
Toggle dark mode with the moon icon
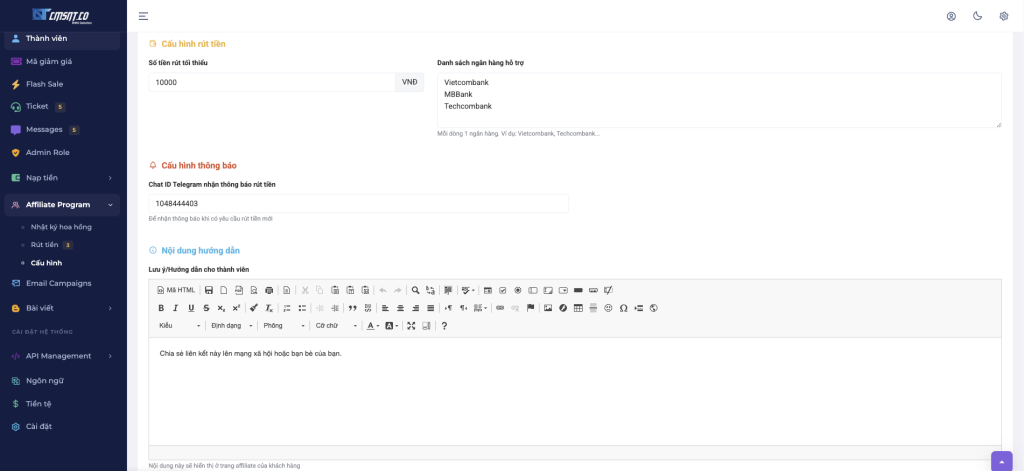[x=977, y=16]
